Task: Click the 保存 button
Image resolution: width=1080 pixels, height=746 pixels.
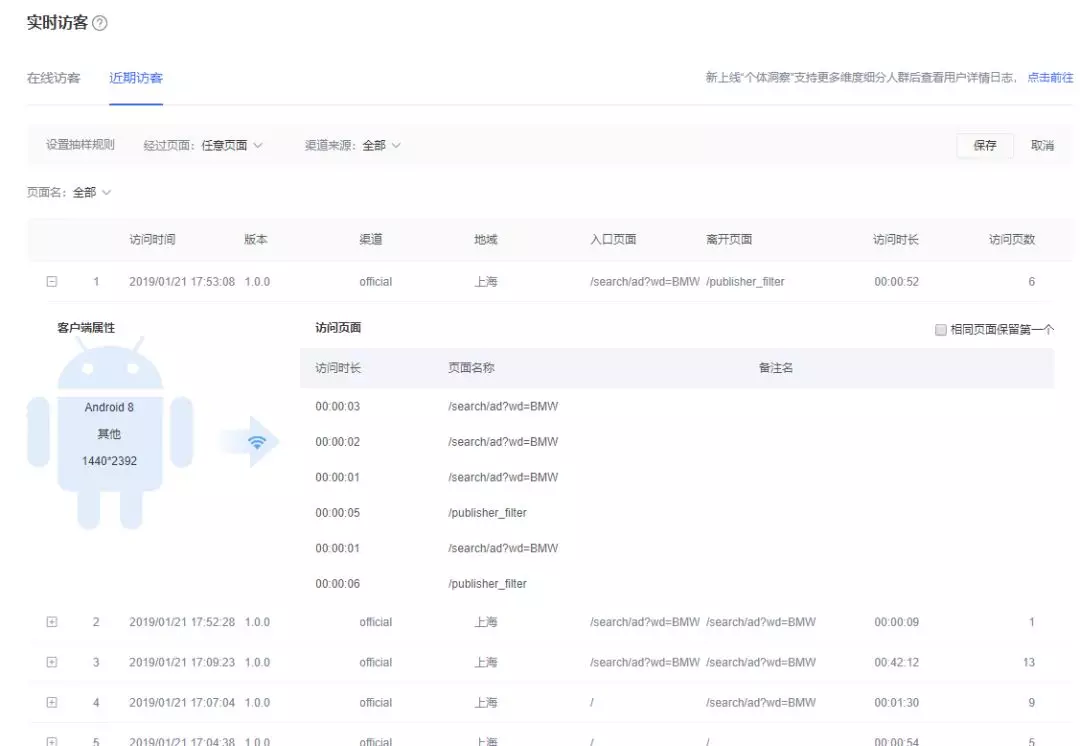Action: (x=984, y=146)
